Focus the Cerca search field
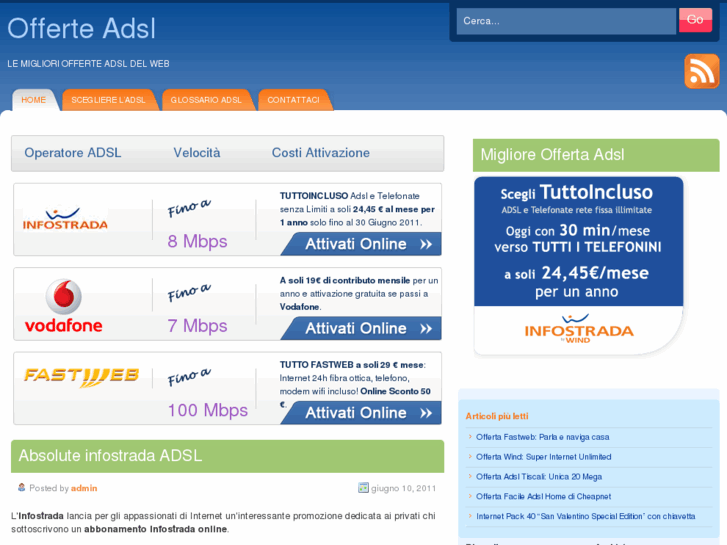The height and width of the screenshot is (545, 727). 566,21
